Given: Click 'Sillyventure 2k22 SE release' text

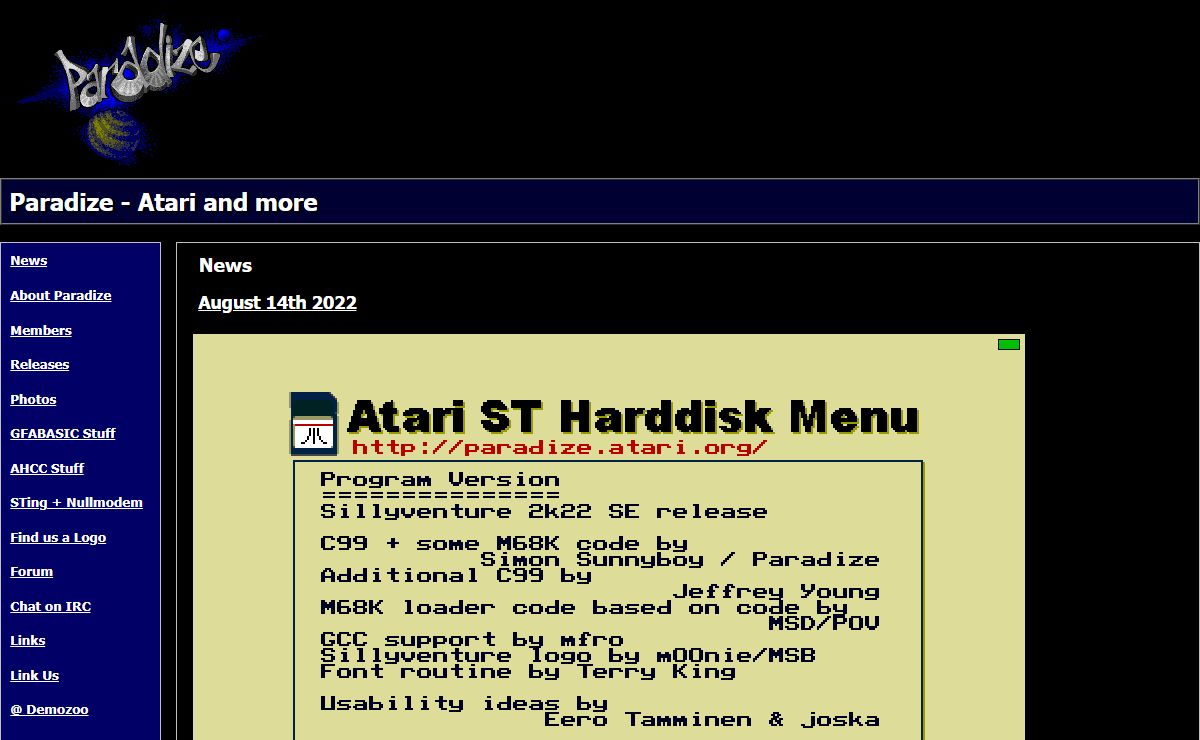Looking at the screenshot, I should pos(544,512).
